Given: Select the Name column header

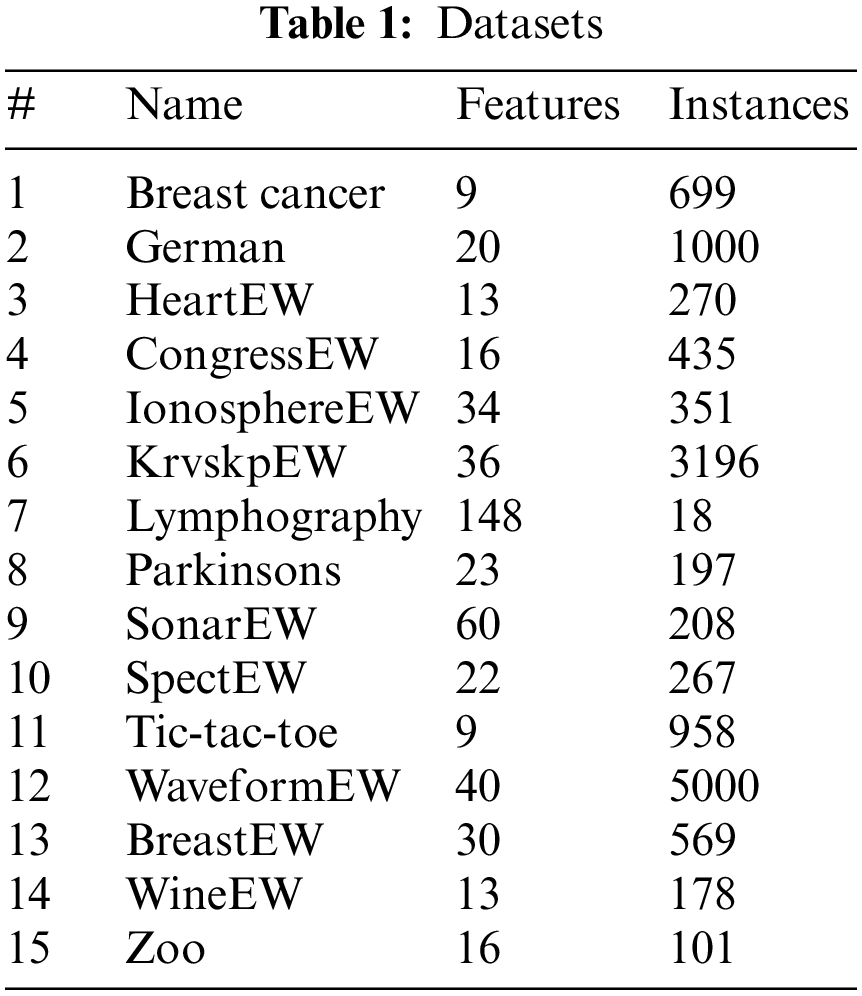Looking at the screenshot, I should click(184, 105).
